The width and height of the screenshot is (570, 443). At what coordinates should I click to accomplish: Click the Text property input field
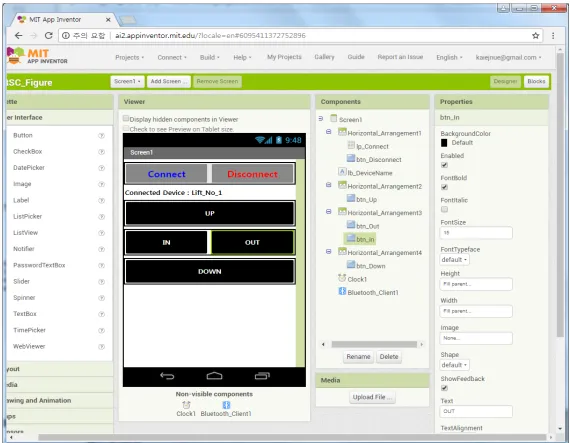pyautogui.click(x=476, y=411)
